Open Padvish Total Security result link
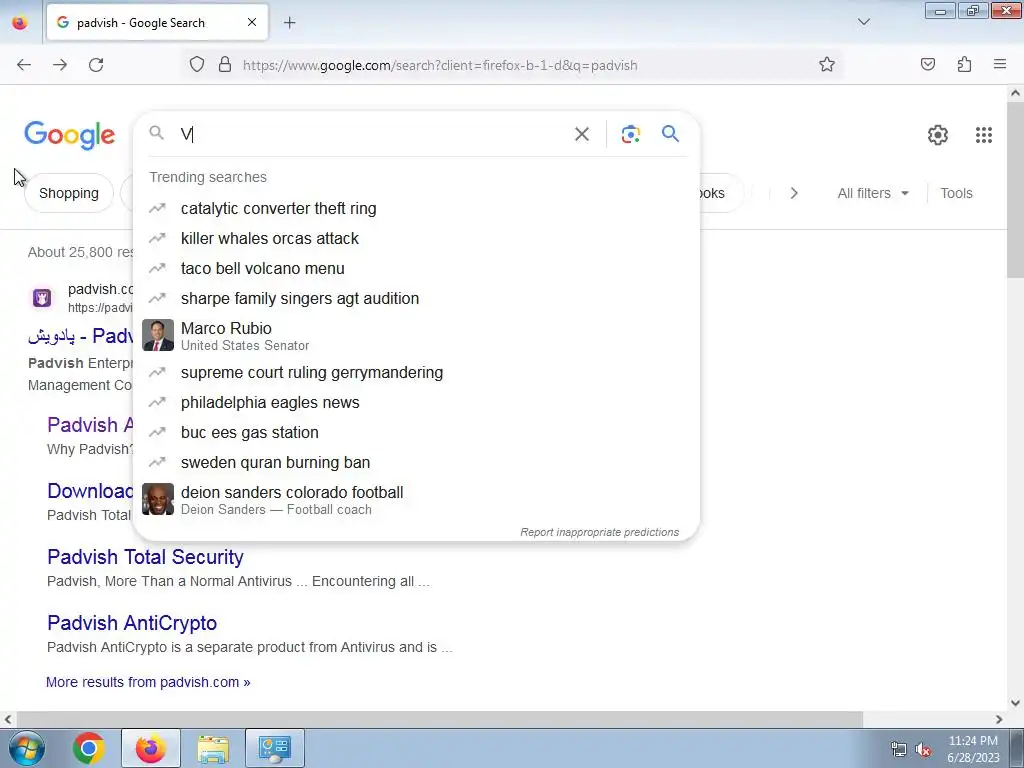The height and width of the screenshot is (768, 1024). (145, 557)
